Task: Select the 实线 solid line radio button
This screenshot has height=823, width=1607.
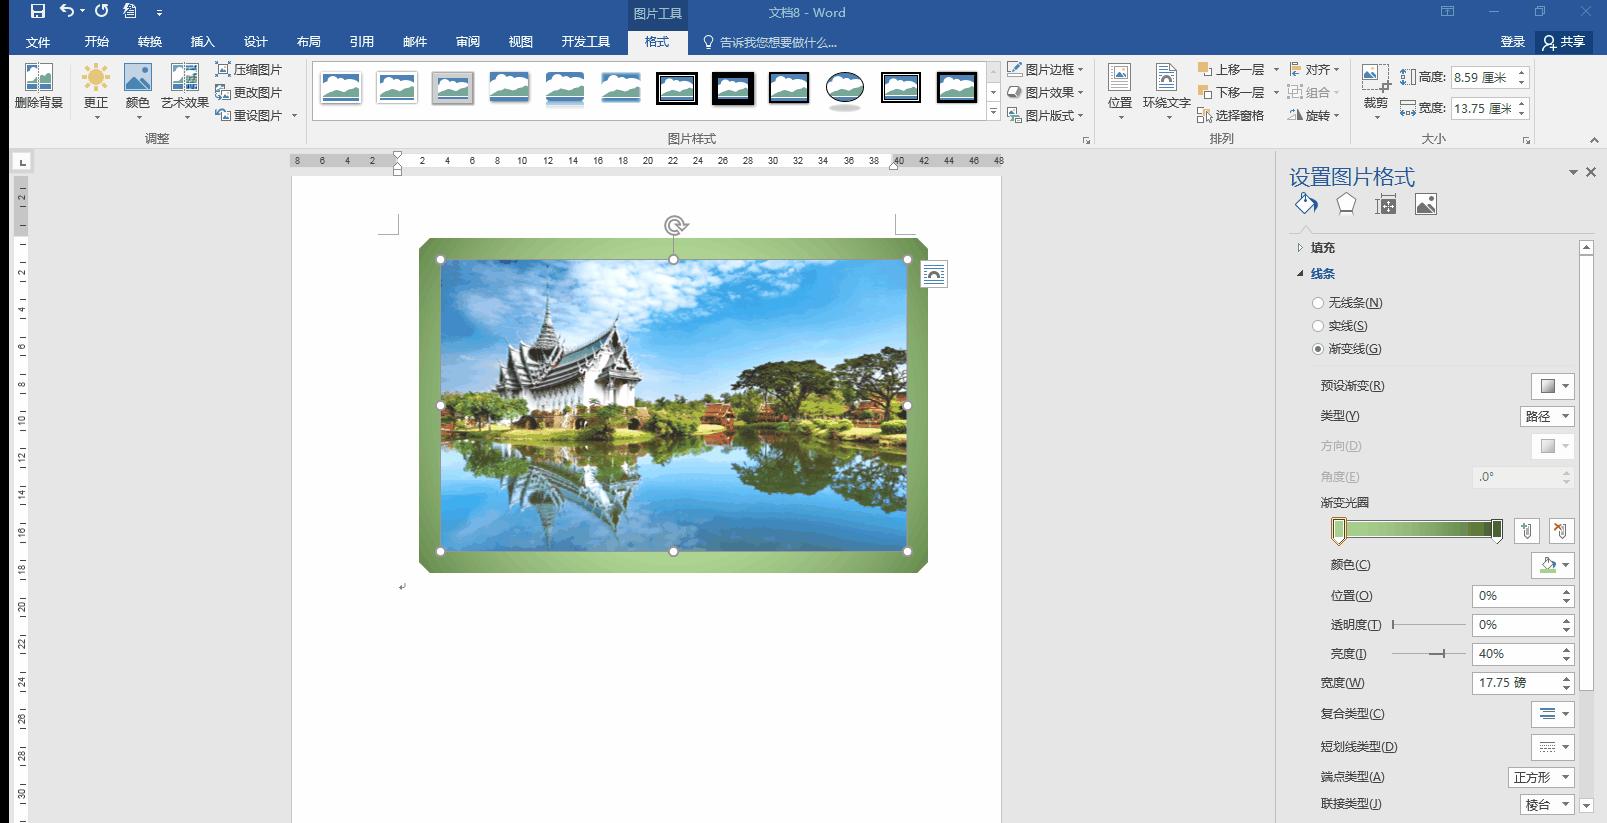Action: (1318, 326)
